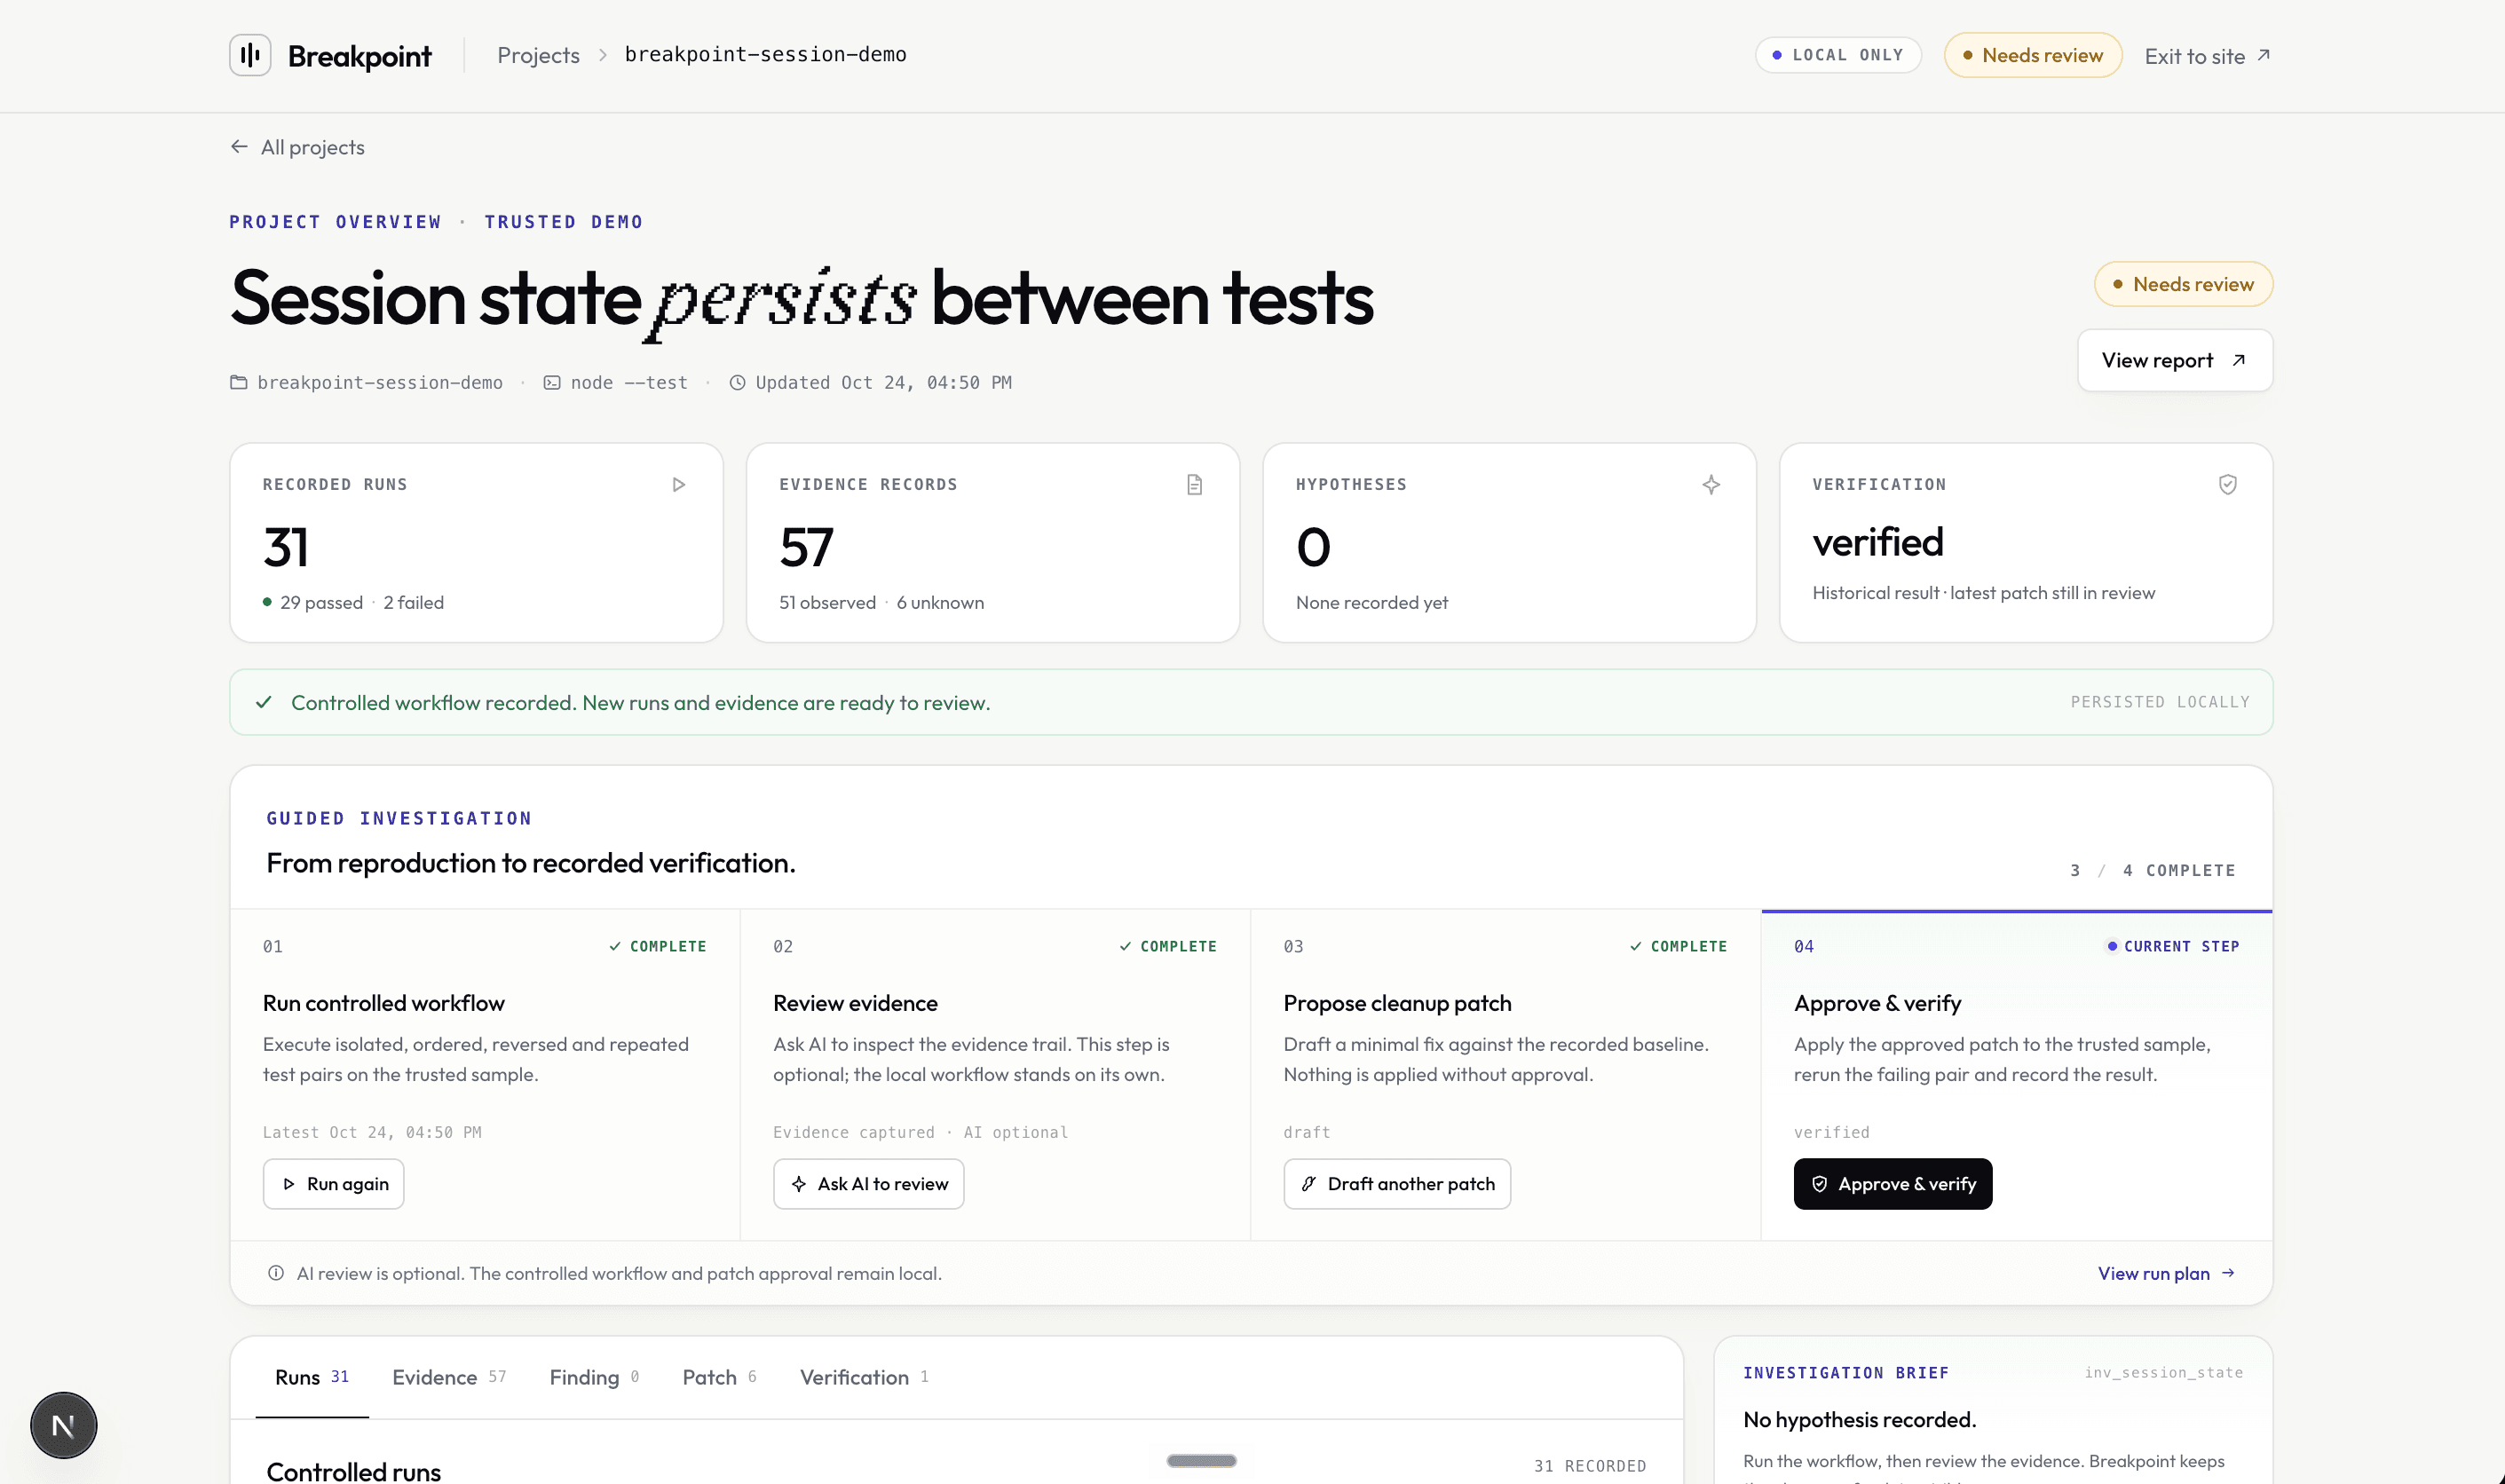Viewport: 2505px width, 1484px height.
Task: Click Exit to site link
Action: coord(2208,56)
